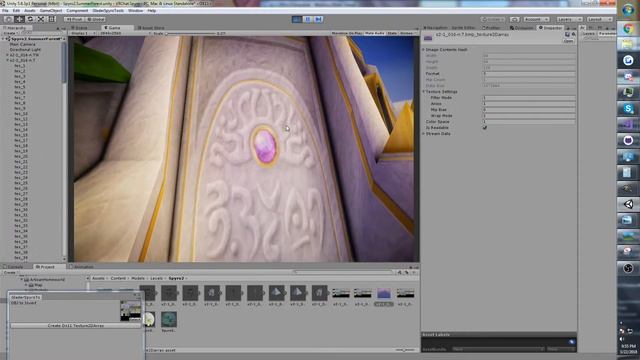640x360 pixels.
Task: Open the Gizmos dropdown
Action: [407, 33]
